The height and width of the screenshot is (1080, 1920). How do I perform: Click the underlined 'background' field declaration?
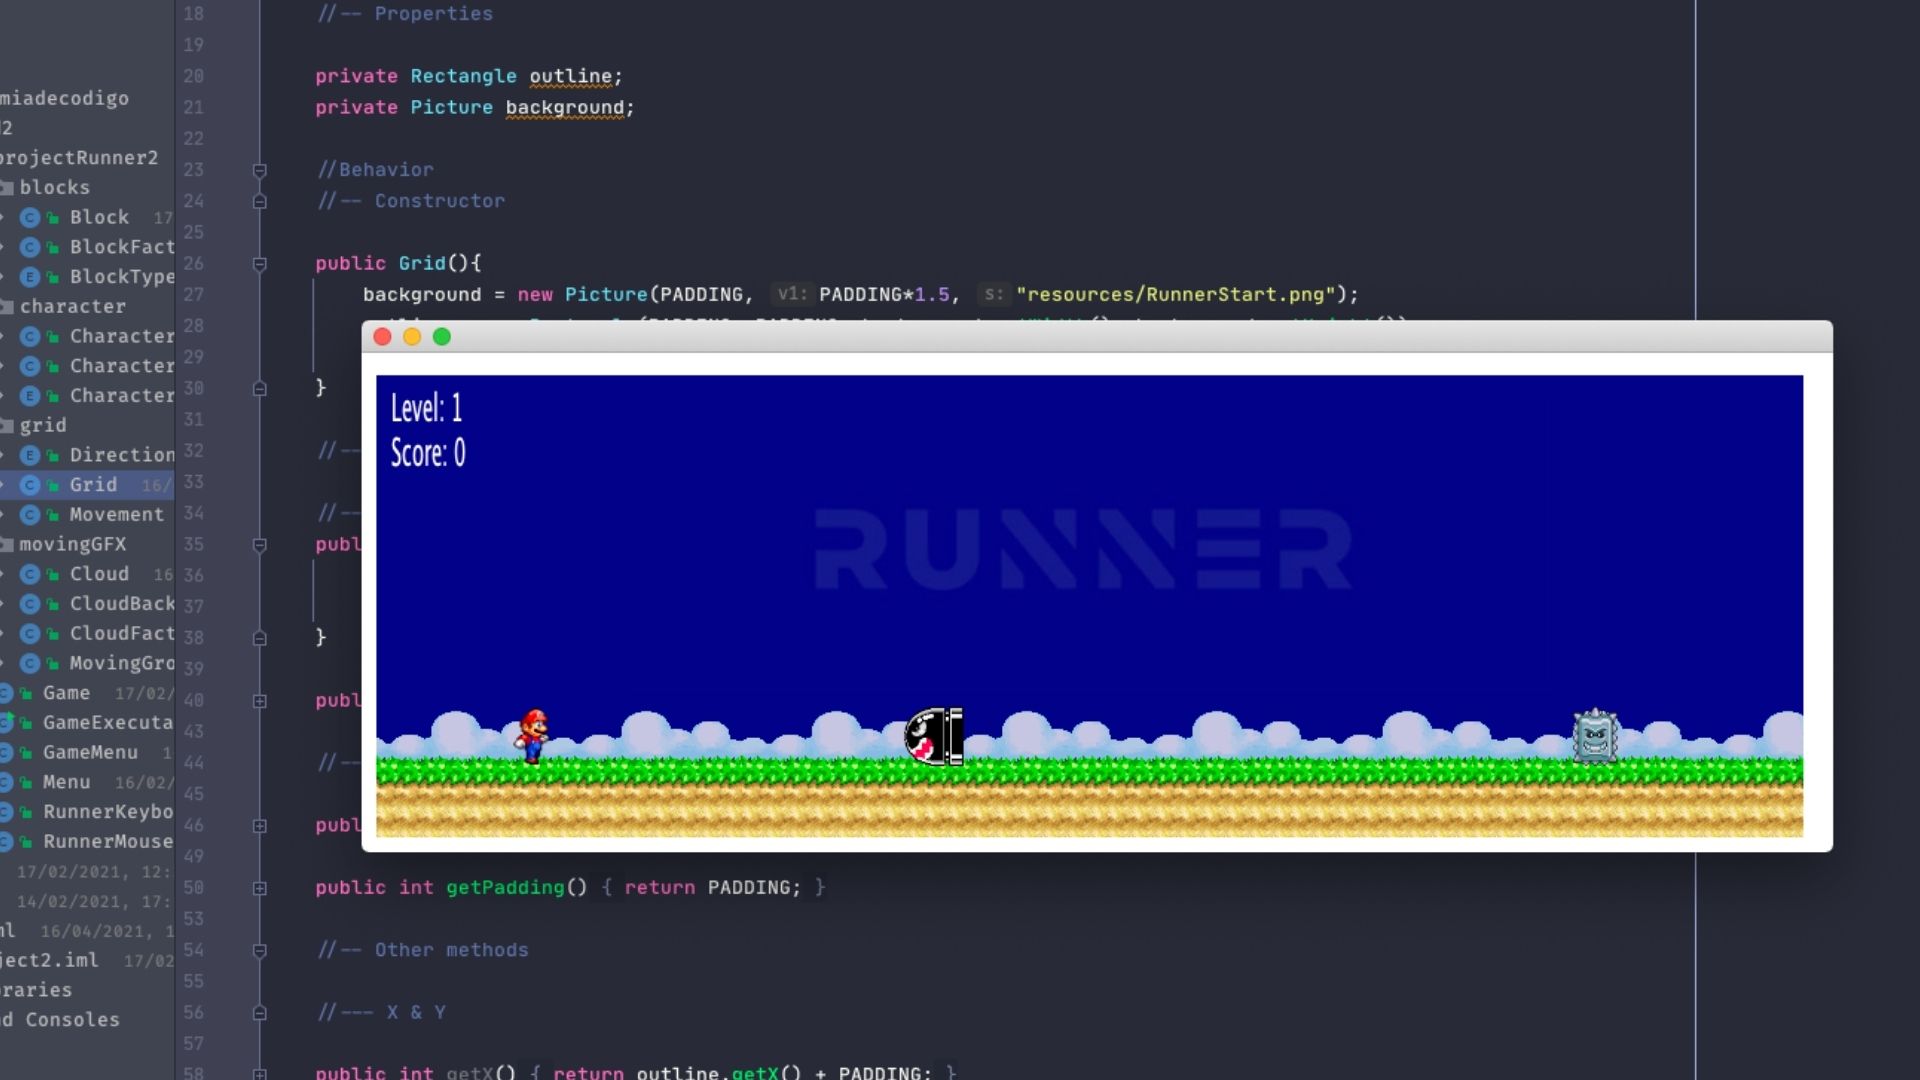[564, 107]
